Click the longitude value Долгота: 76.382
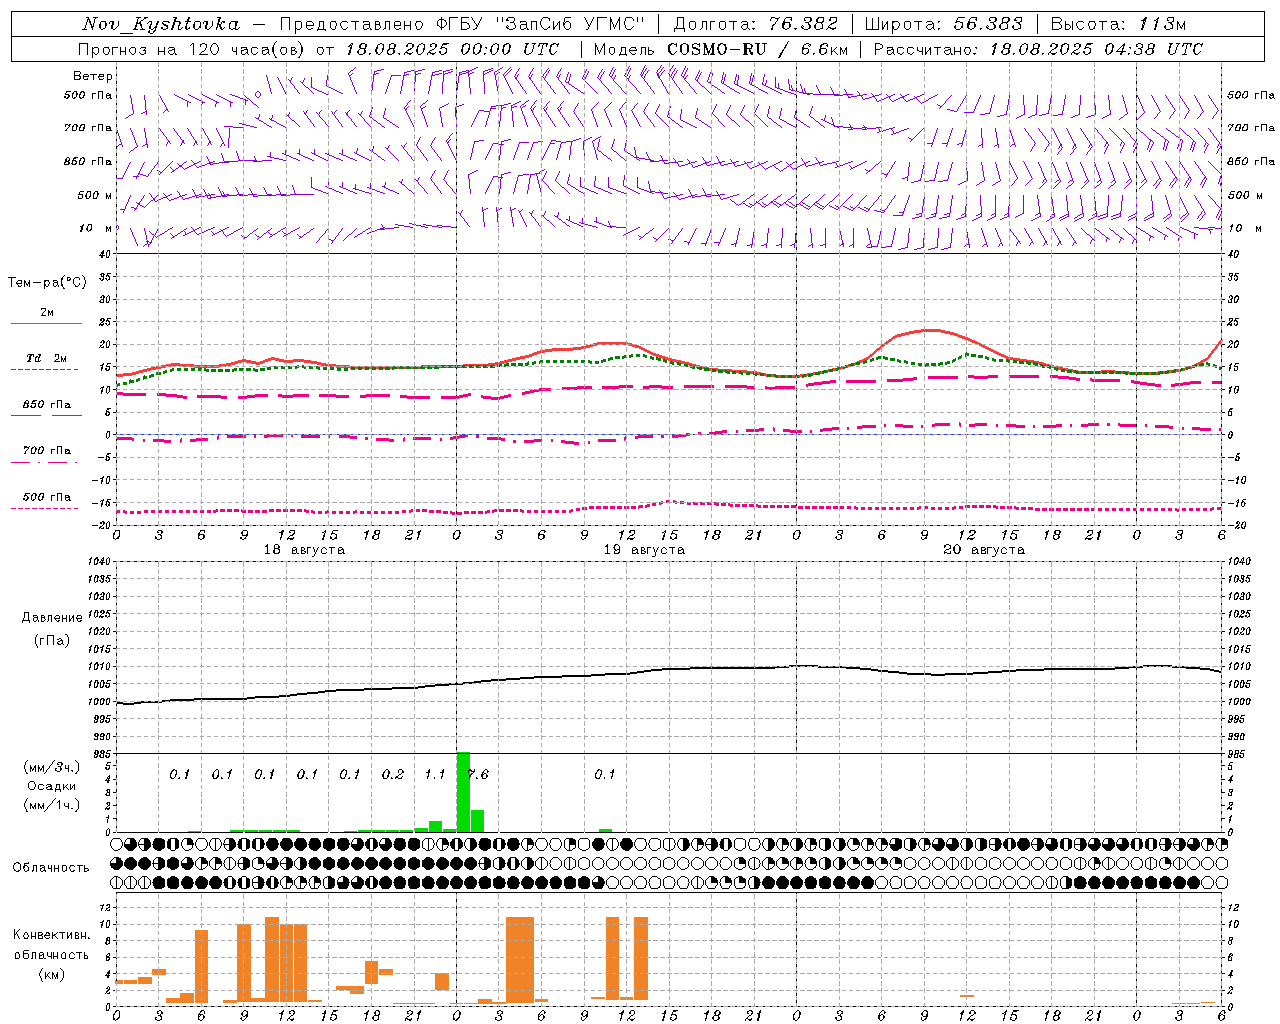 [x=756, y=24]
